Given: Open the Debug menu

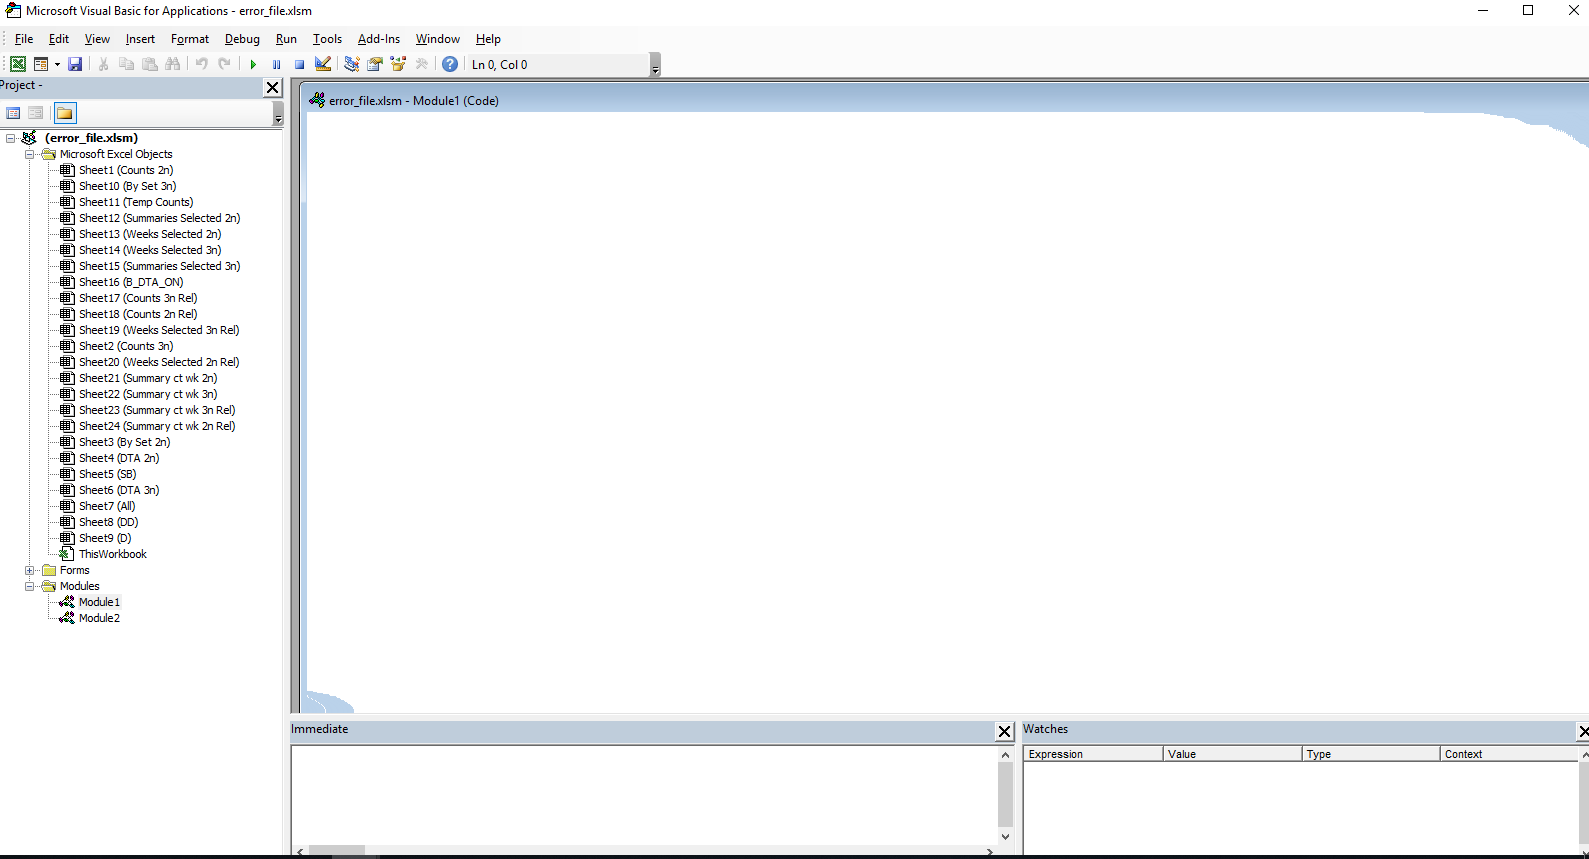Looking at the screenshot, I should [x=242, y=39].
